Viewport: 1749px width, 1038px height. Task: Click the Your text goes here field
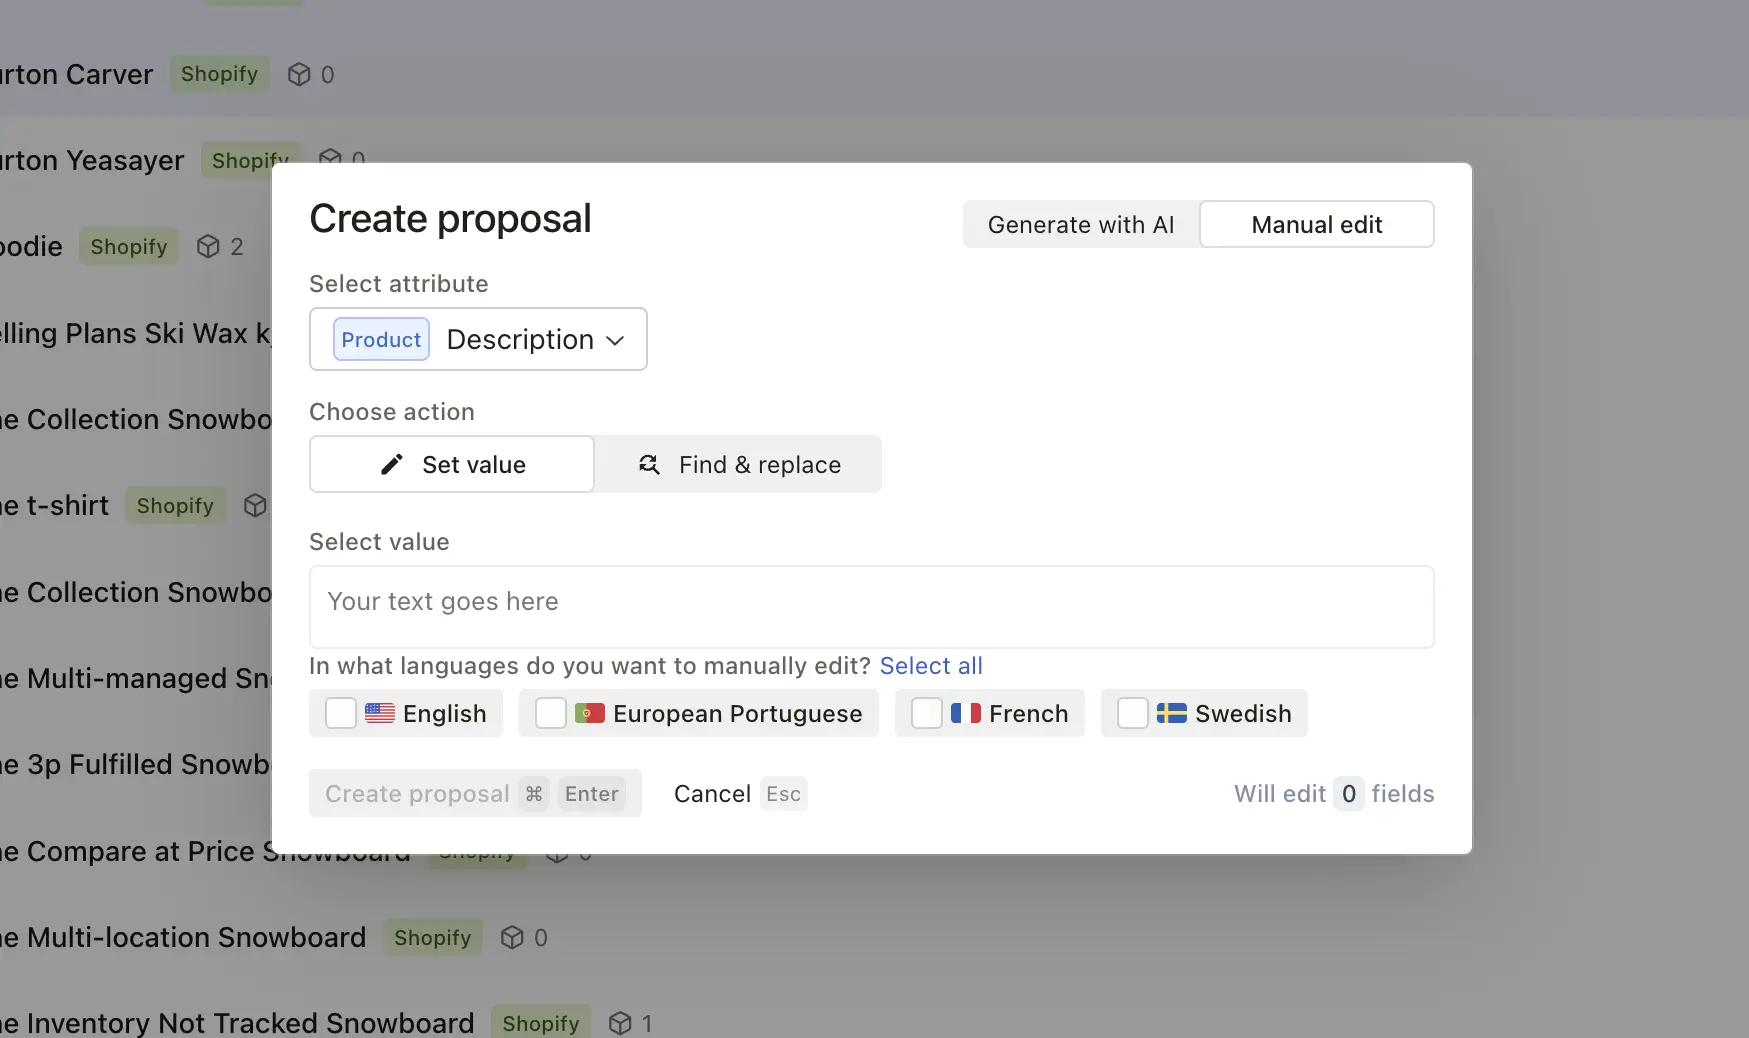pyautogui.click(x=870, y=605)
